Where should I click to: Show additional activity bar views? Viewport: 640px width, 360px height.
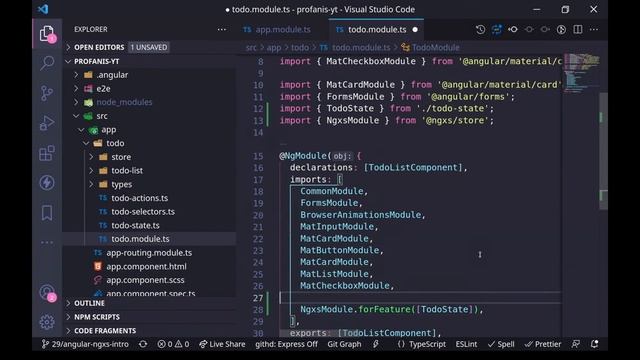tap(47, 242)
